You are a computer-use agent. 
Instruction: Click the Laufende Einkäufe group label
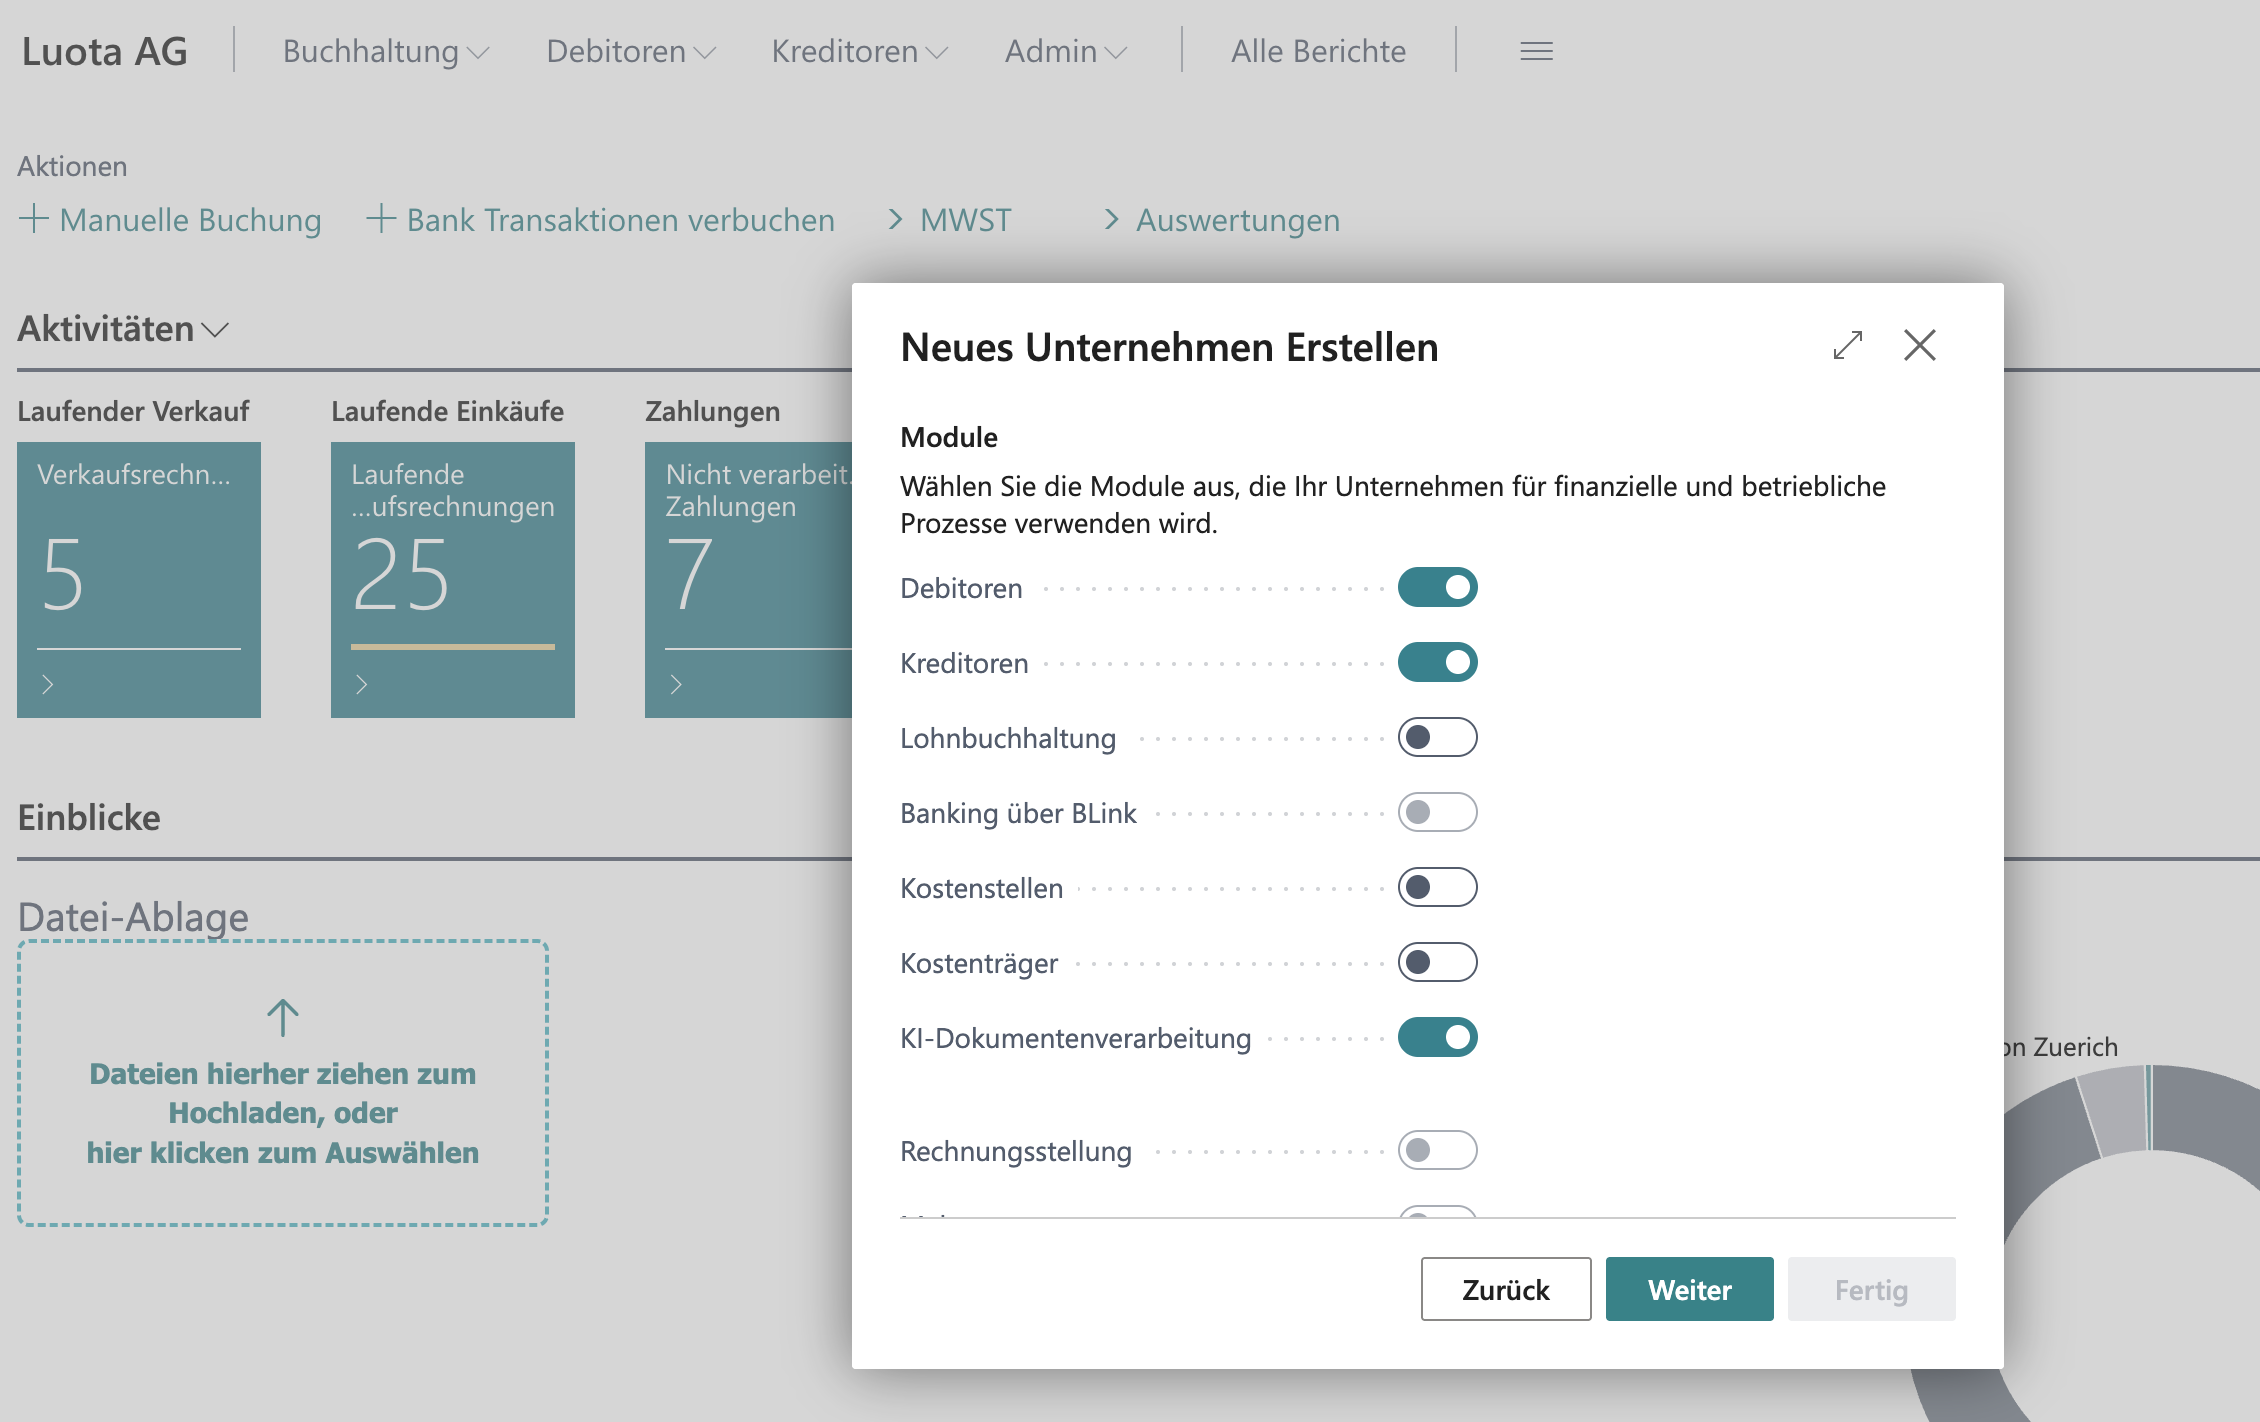coord(447,411)
